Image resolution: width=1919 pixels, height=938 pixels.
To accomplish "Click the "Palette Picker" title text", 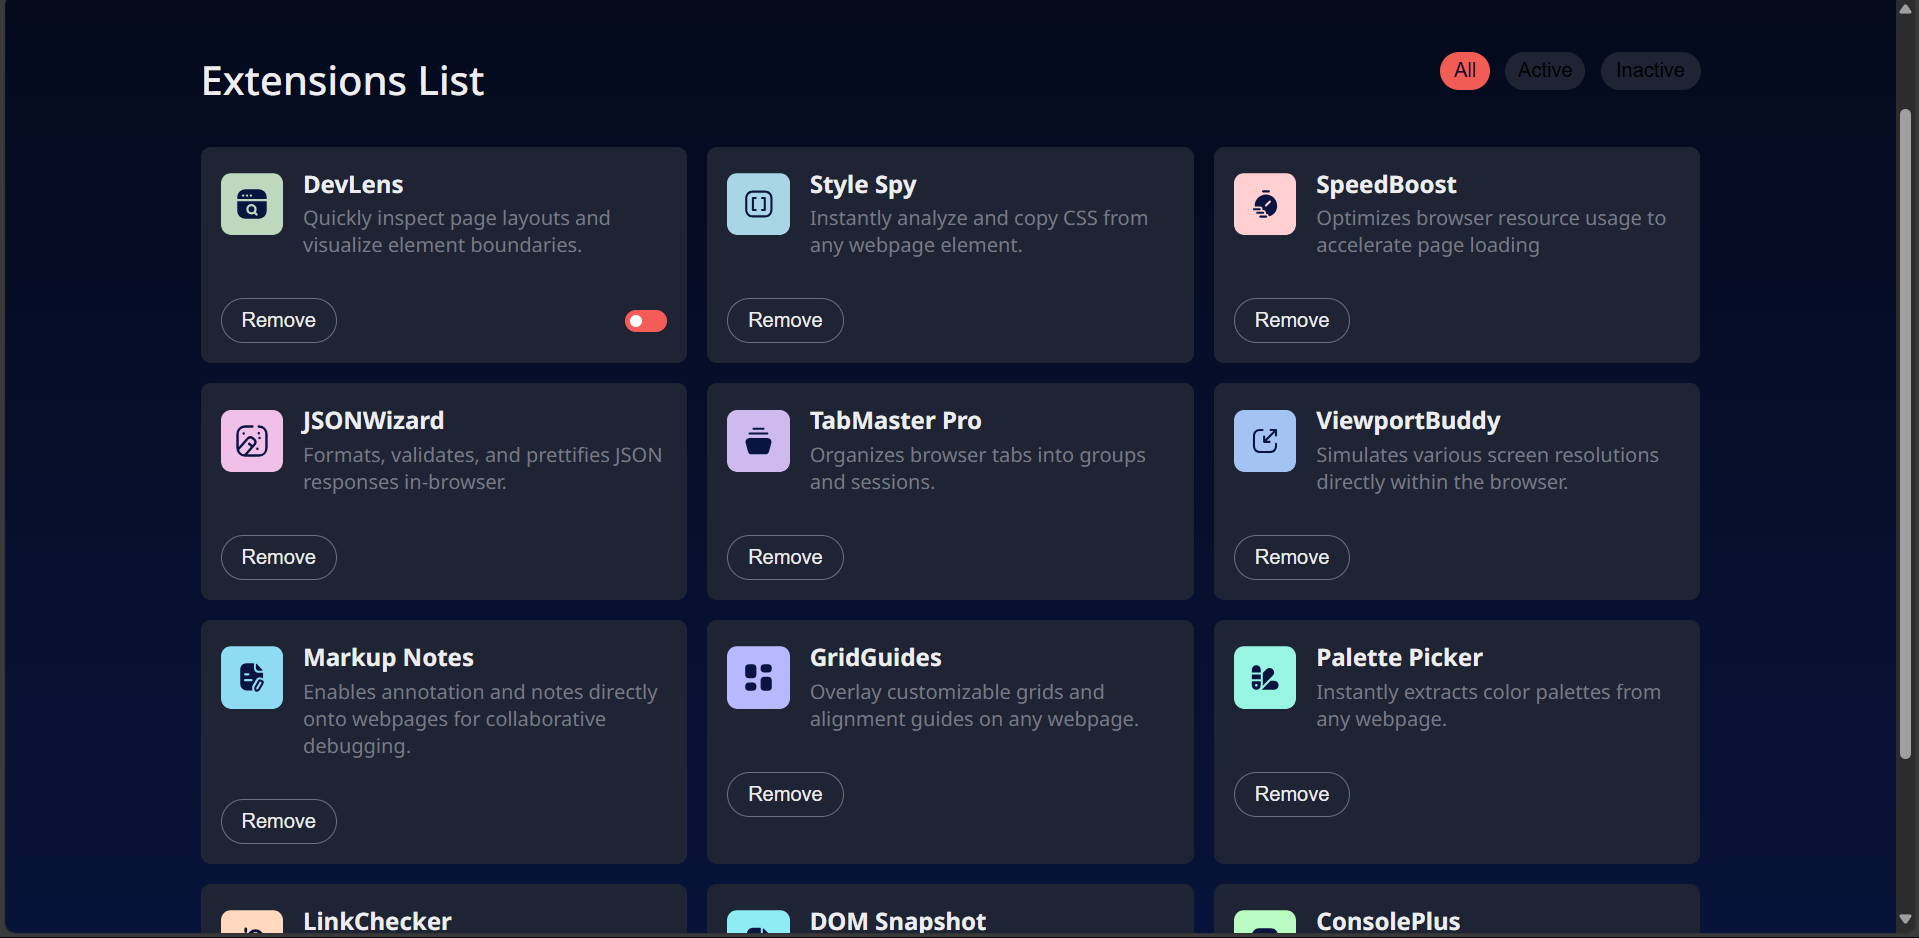I will pyautogui.click(x=1399, y=658).
